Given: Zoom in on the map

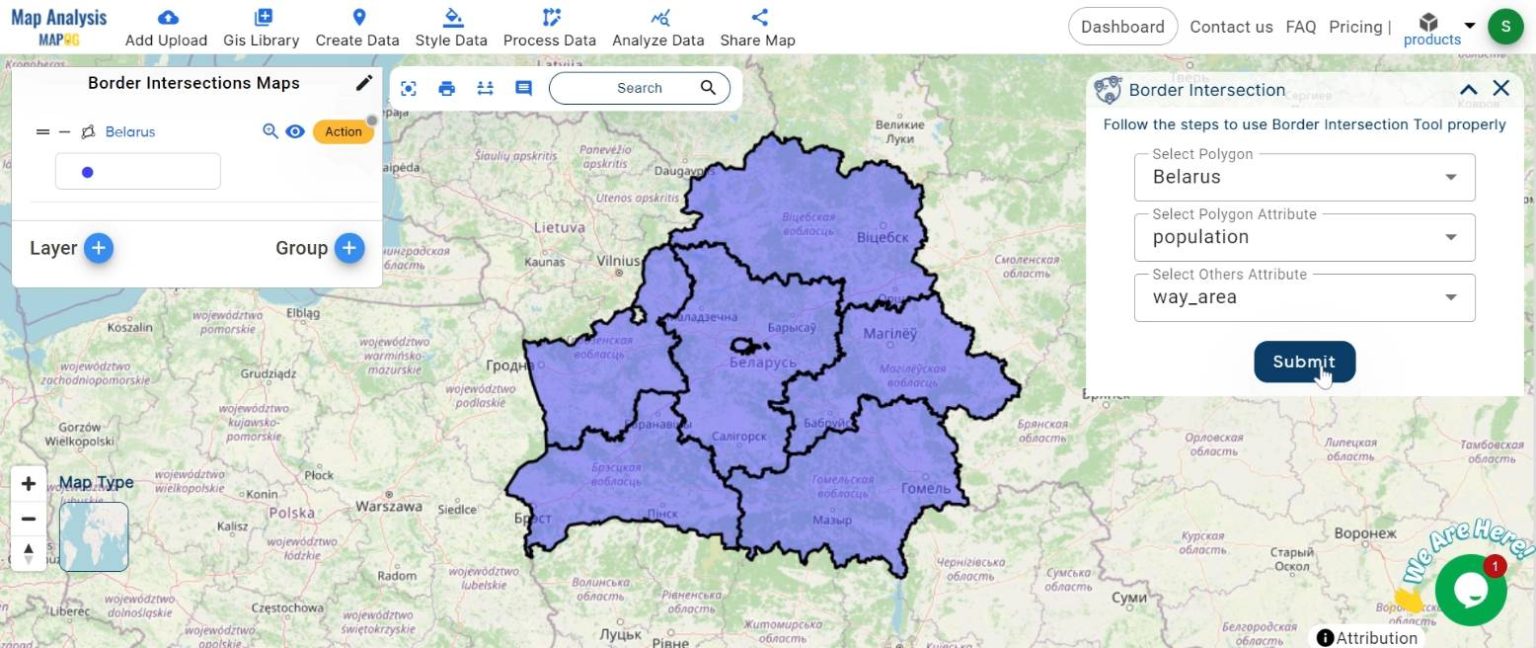Looking at the screenshot, I should pyautogui.click(x=28, y=484).
